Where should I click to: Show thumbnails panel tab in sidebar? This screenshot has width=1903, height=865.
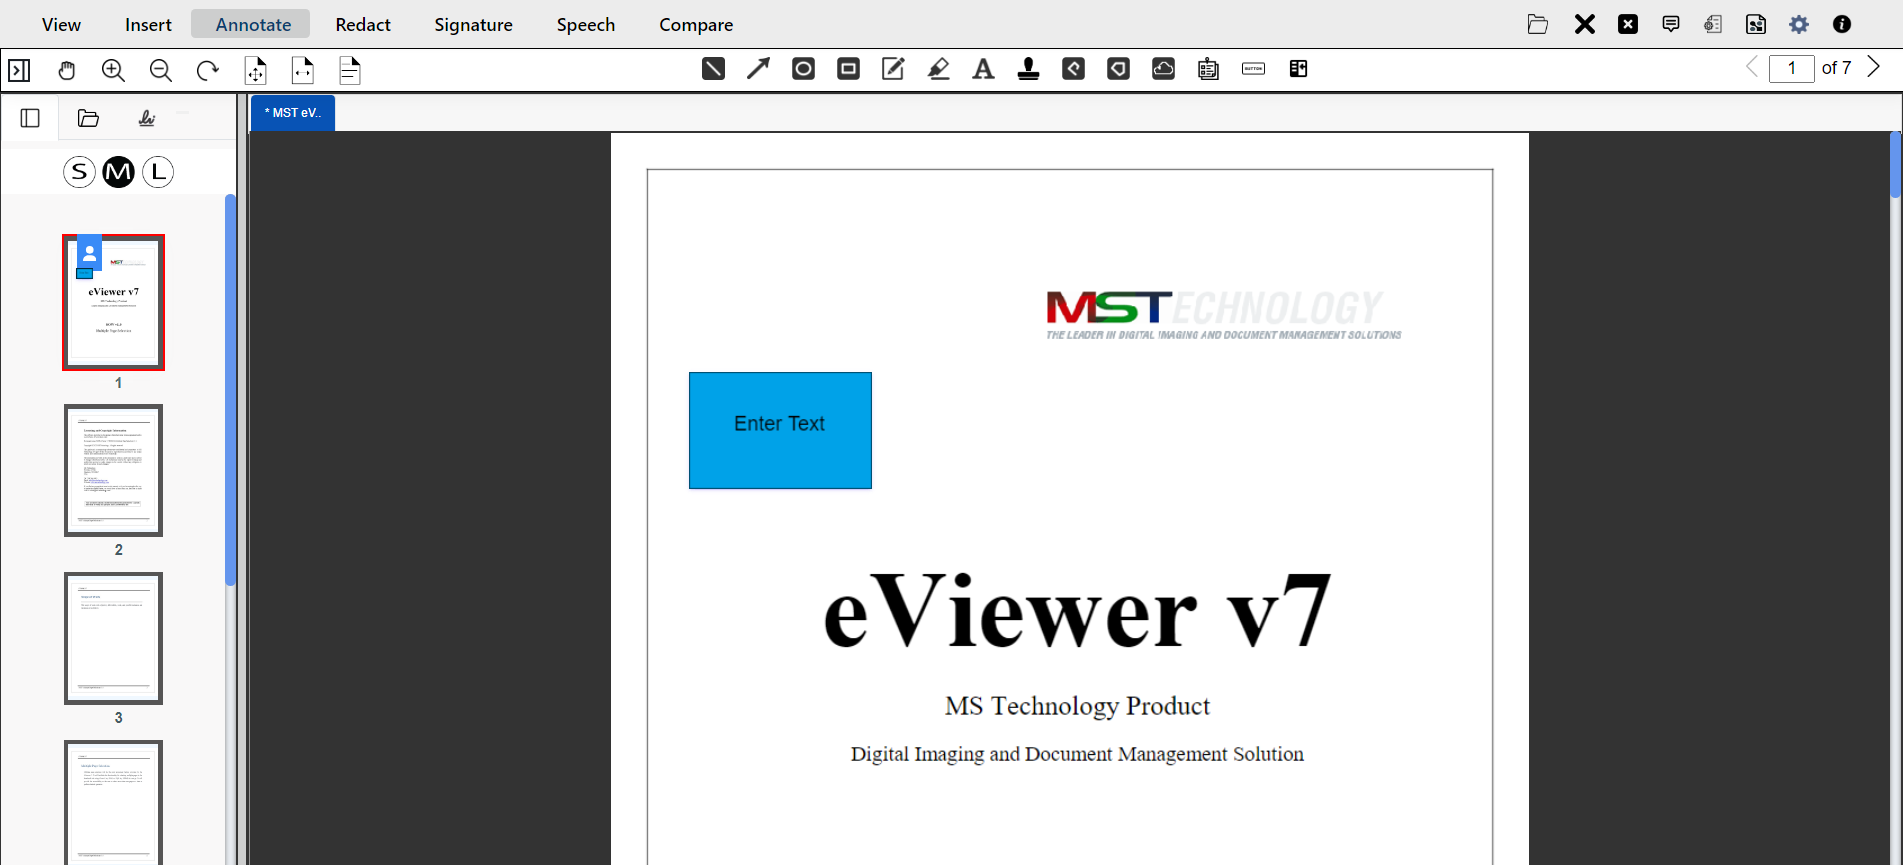click(x=30, y=118)
